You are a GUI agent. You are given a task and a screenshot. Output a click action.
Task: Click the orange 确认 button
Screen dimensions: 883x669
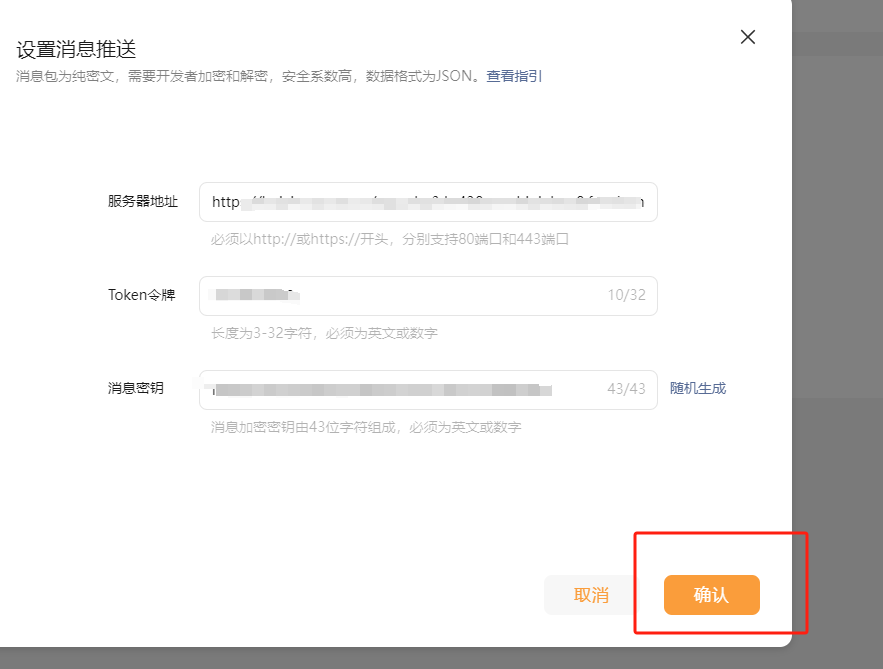coord(712,595)
